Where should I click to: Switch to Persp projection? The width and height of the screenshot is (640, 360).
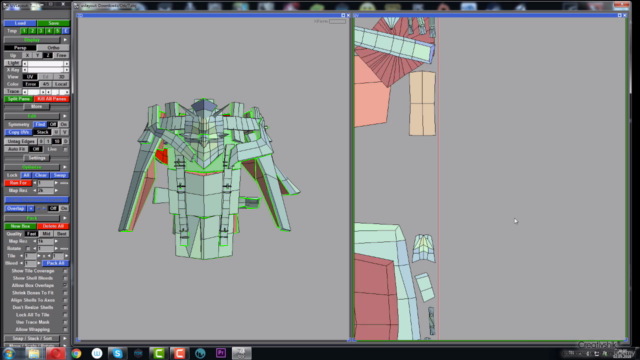coord(20,48)
